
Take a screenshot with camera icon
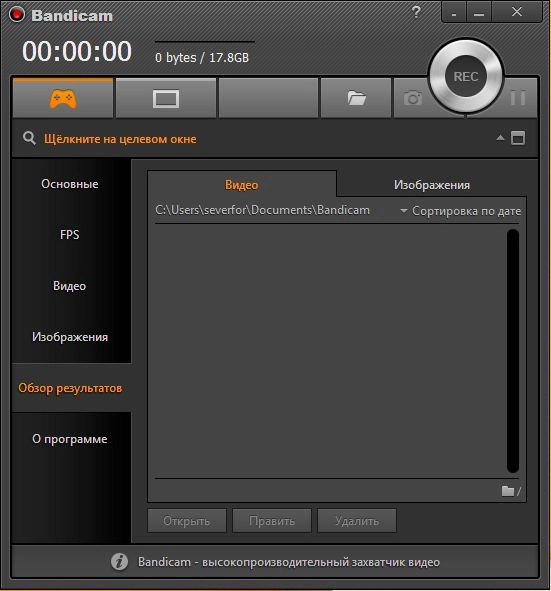coord(413,98)
